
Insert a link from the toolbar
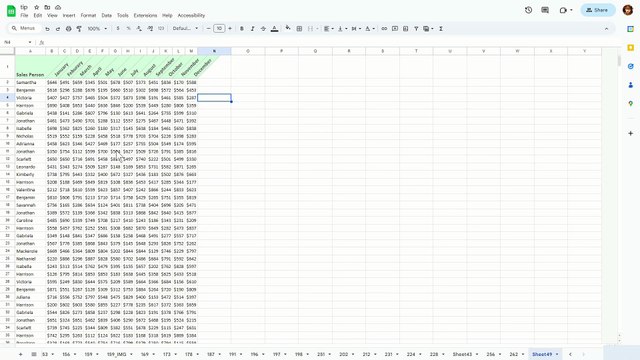(384, 29)
